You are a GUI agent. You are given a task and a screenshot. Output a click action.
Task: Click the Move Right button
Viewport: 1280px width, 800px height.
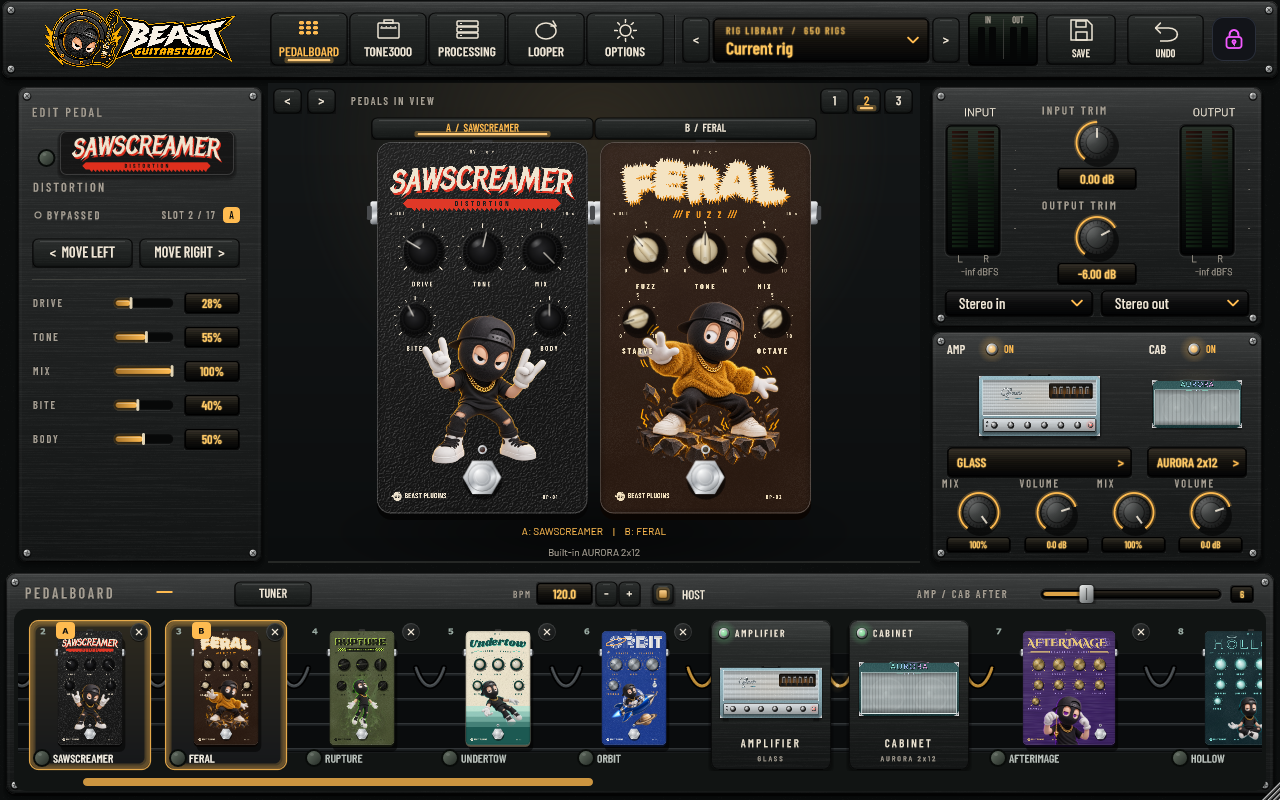[x=189, y=253]
